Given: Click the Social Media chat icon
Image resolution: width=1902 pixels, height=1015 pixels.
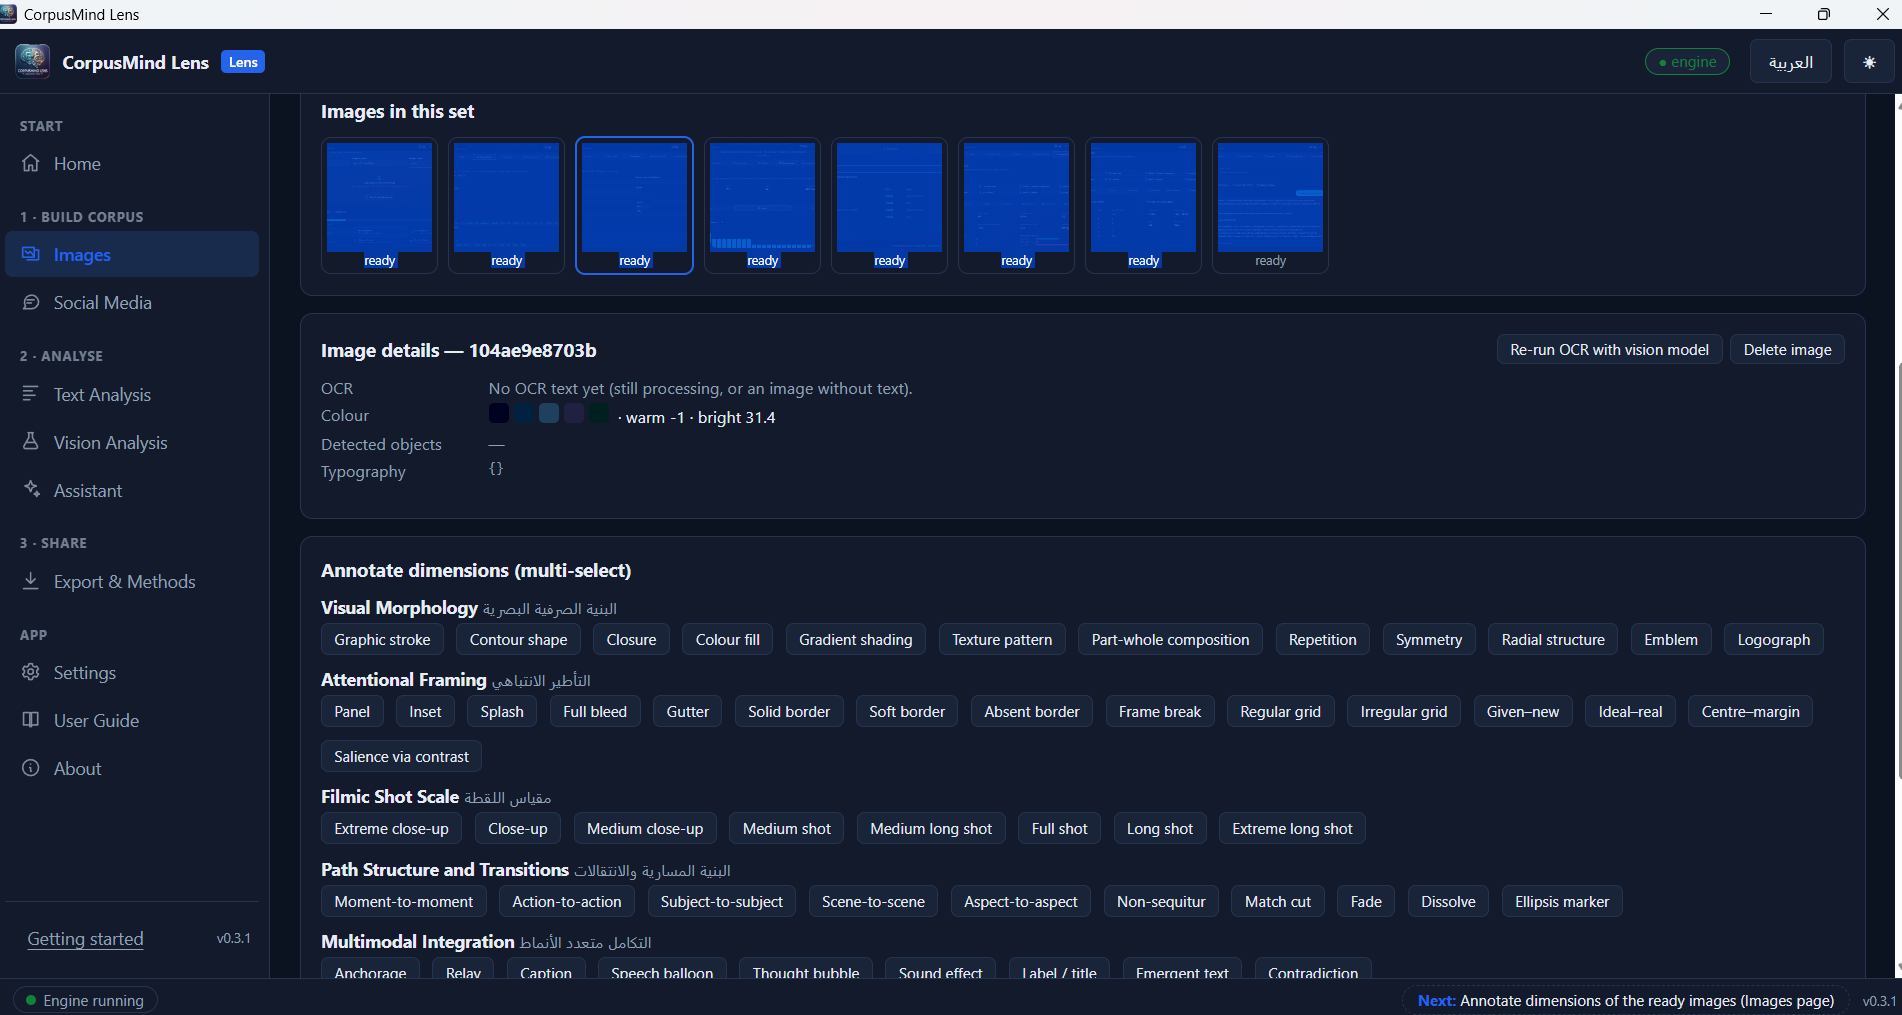Looking at the screenshot, I should (31, 302).
